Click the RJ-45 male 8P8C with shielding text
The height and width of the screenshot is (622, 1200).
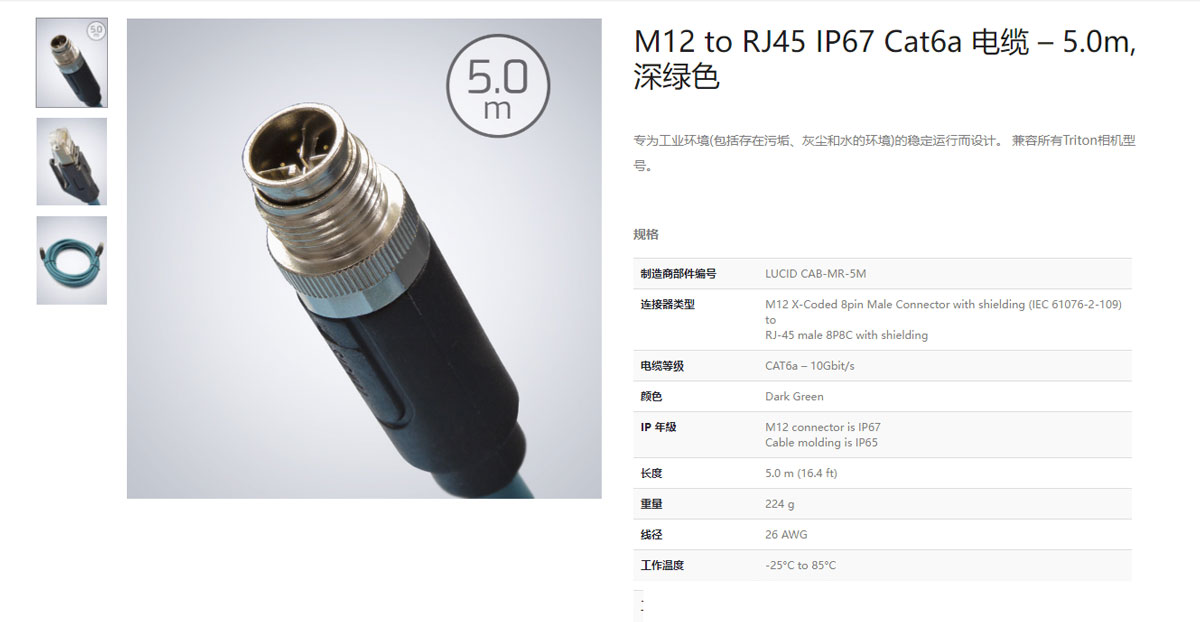(846, 335)
